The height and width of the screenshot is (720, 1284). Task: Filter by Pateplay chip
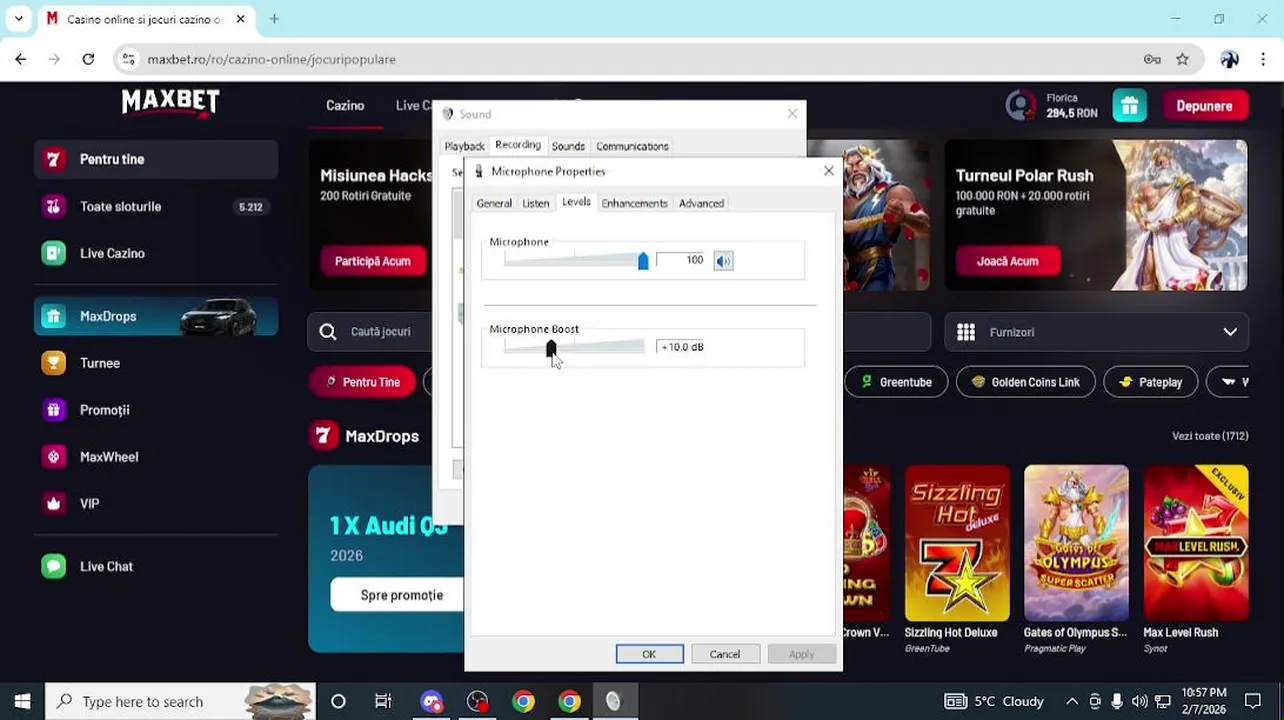pyautogui.click(x=1151, y=382)
